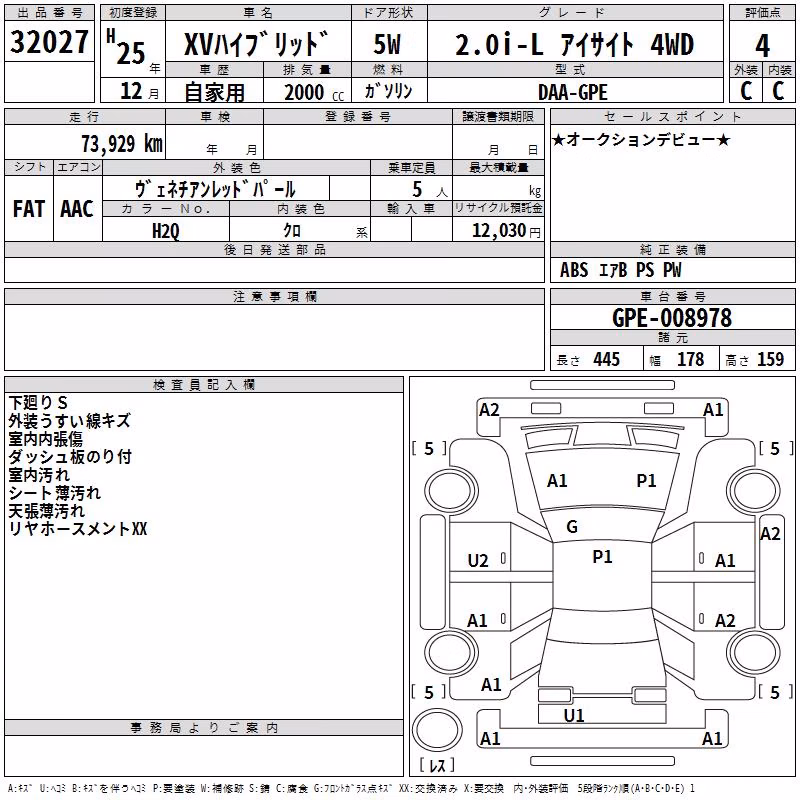Click the shift value FAT
The image size is (800, 800).
point(29,209)
